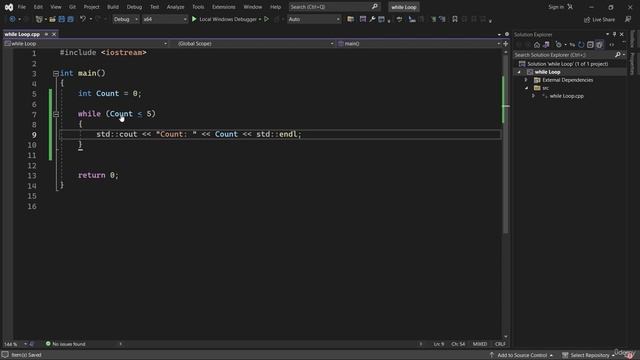Pin the Solution Explorer panel
Screen dimensions: 640x360
[614, 34]
